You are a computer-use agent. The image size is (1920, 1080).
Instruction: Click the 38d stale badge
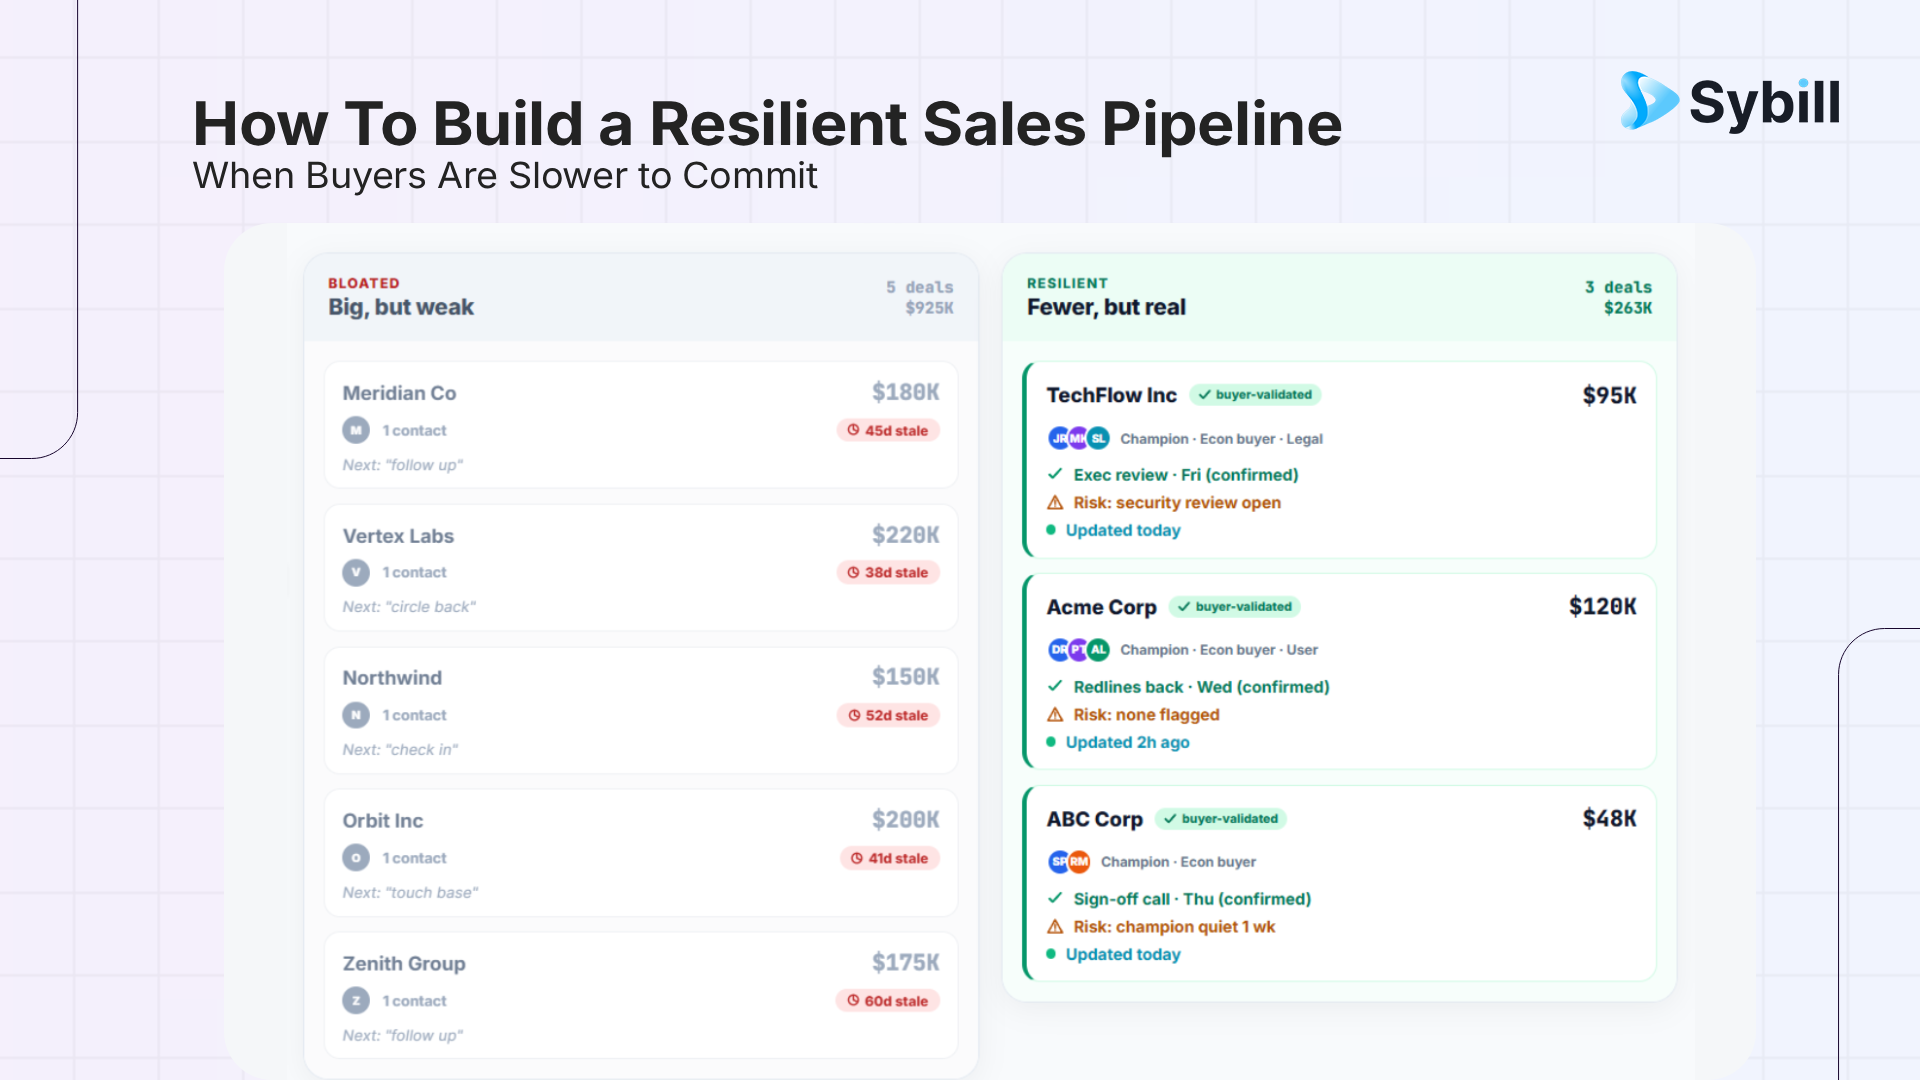pyautogui.click(x=888, y=572)
